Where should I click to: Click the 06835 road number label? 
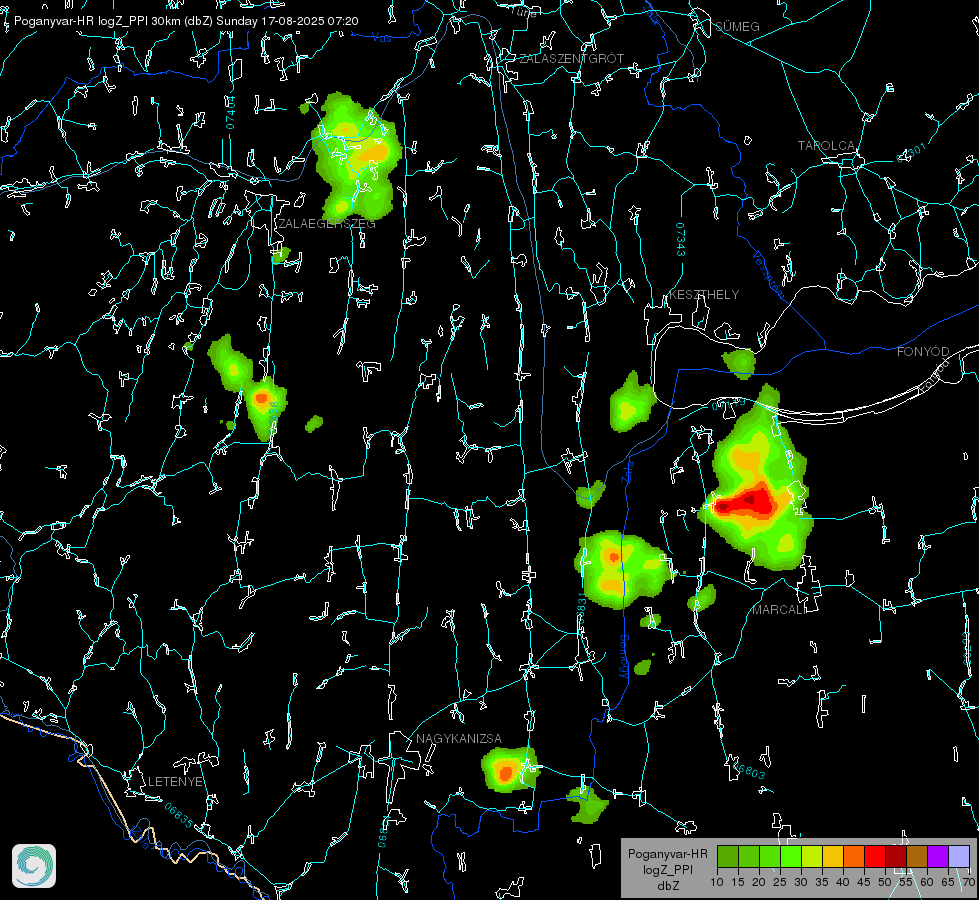click(x=179, y=816)
